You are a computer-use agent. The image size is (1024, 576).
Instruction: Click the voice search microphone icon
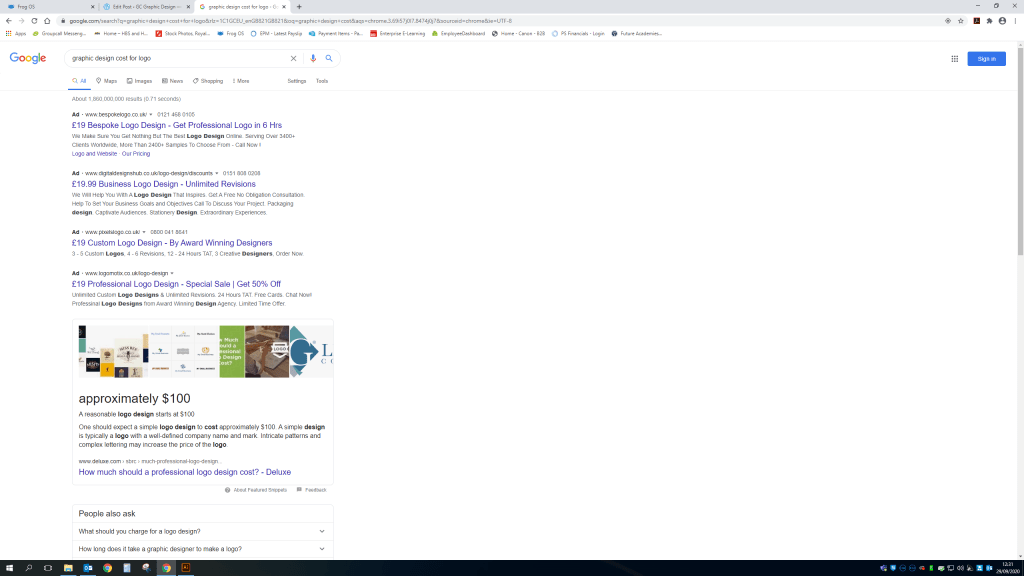(313, 59)
